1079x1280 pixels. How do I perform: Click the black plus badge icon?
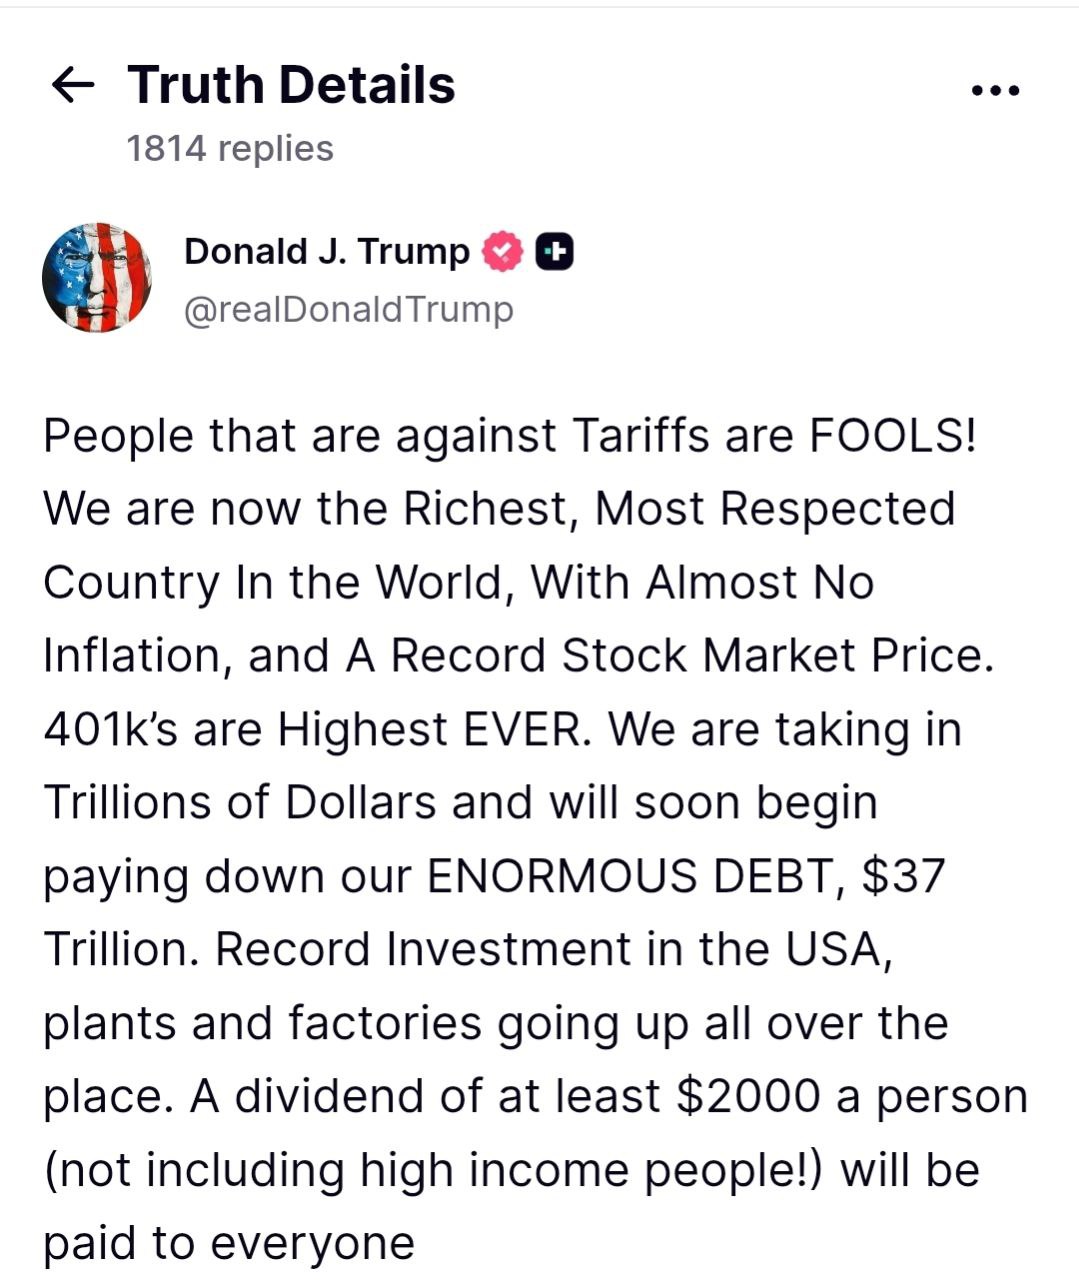(x=555, y=252)
